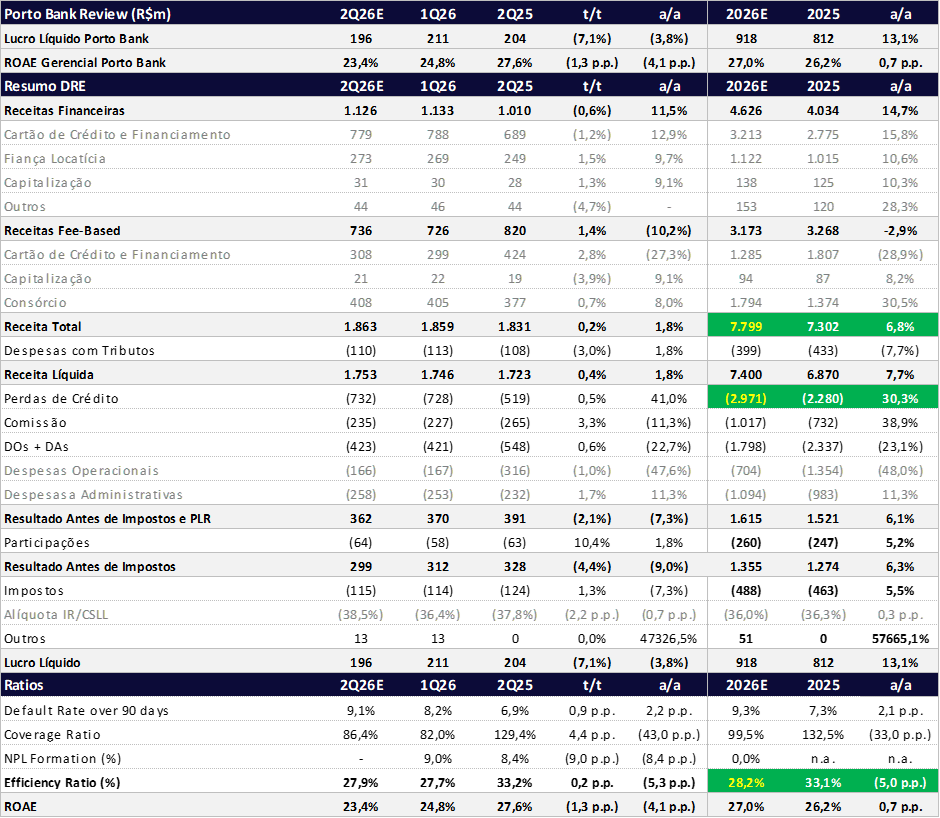Select the 'Receitas Financeiras' row label
940x818 pixels.
tap(64, 110)
